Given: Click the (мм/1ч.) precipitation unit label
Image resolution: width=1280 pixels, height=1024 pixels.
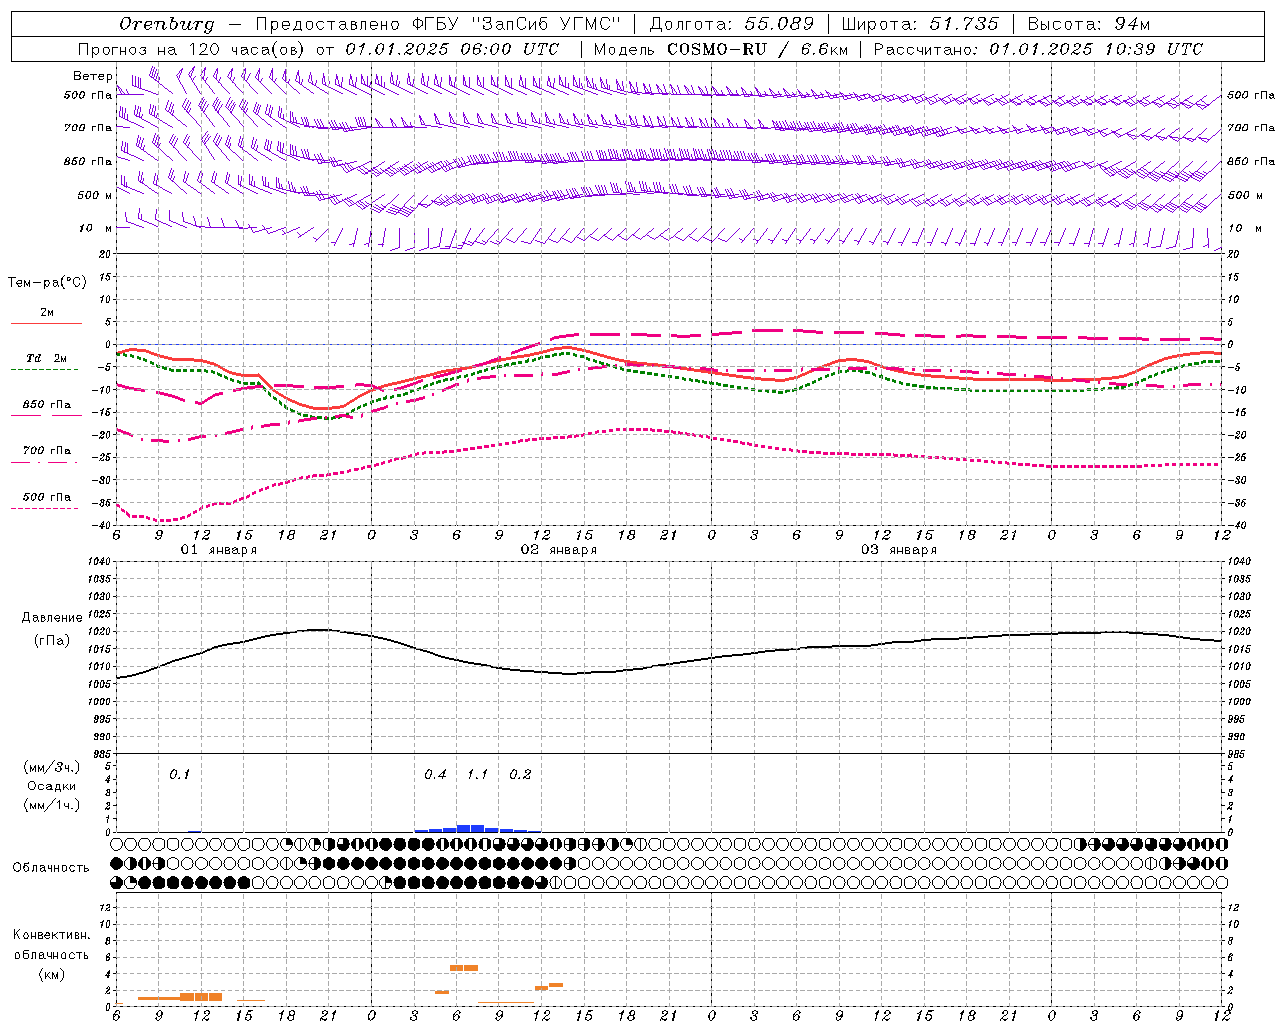Looking at the screenshot, I should point(52,805).
